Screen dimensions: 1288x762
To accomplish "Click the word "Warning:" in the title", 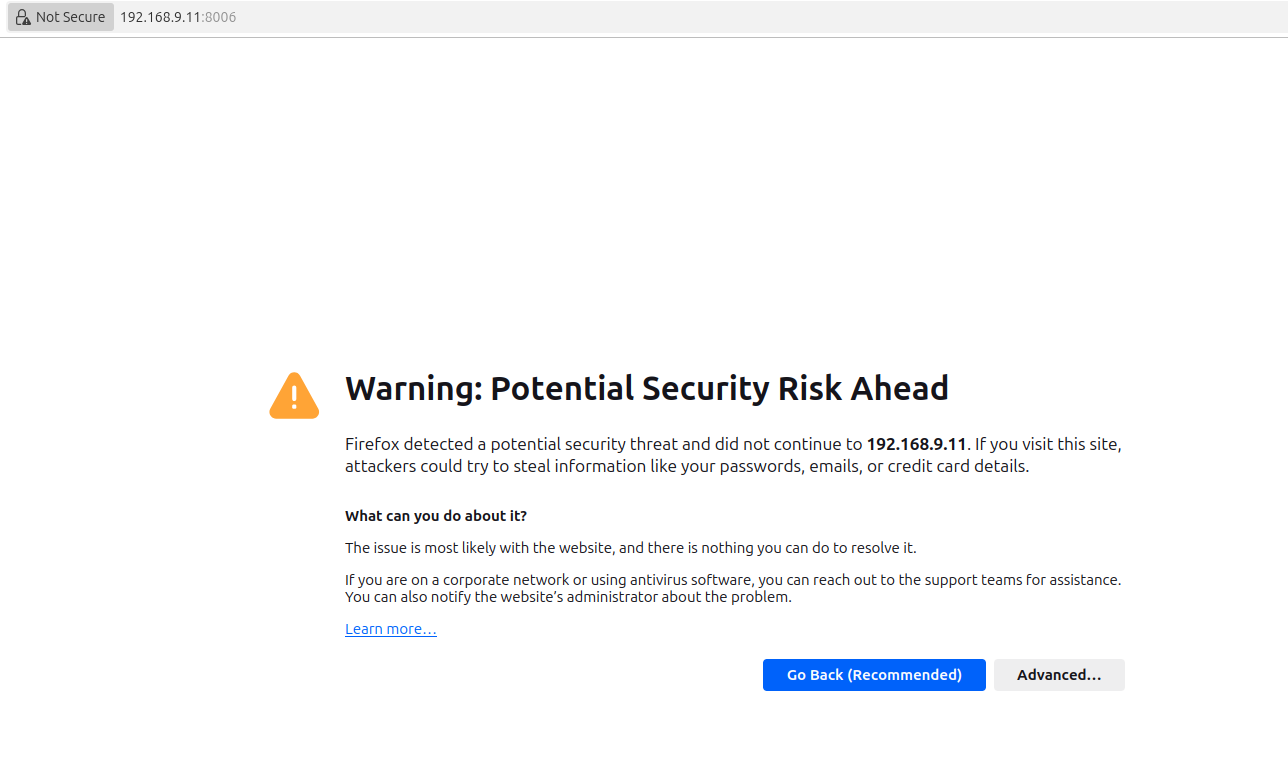I will 413,388.
